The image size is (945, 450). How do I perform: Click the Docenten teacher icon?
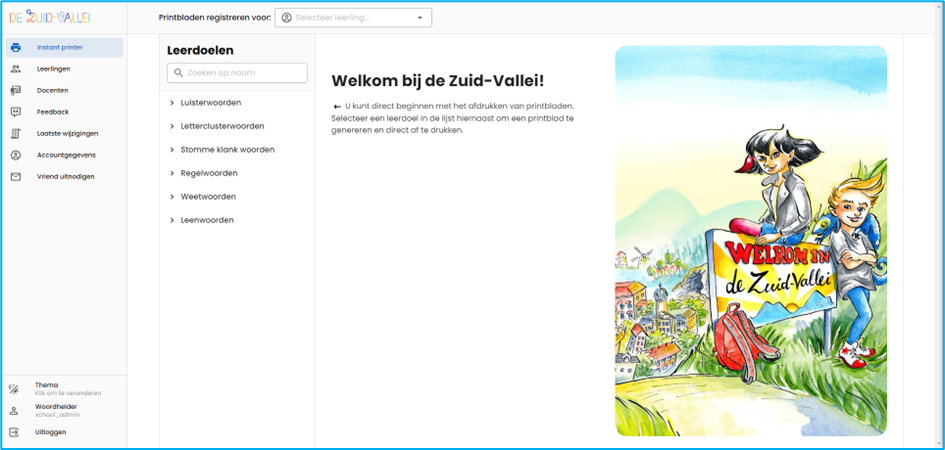click(16, 90)
